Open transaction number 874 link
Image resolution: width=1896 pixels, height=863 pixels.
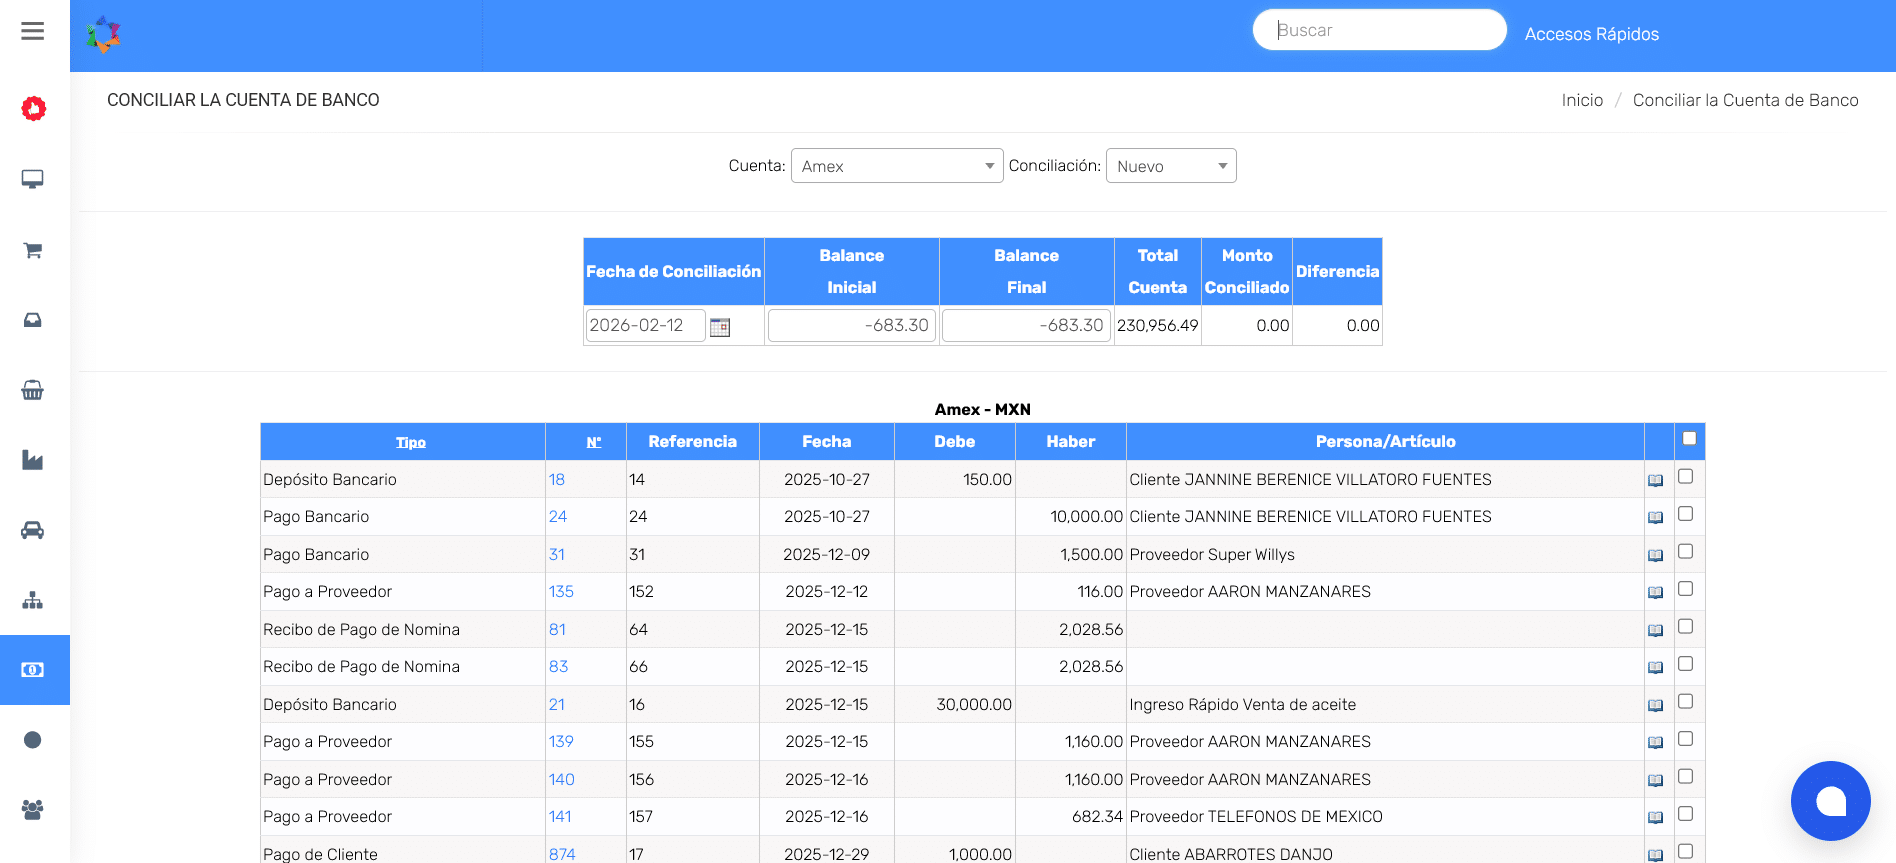[x=562, y=854]
